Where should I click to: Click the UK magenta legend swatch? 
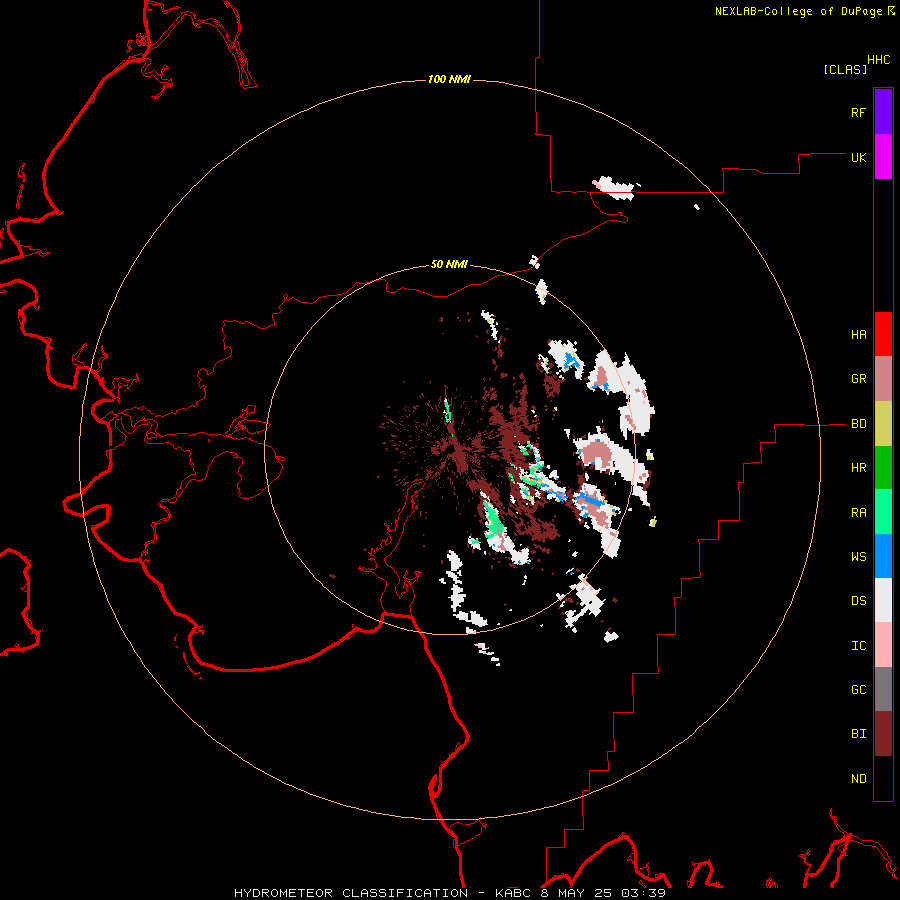[883, 157]
